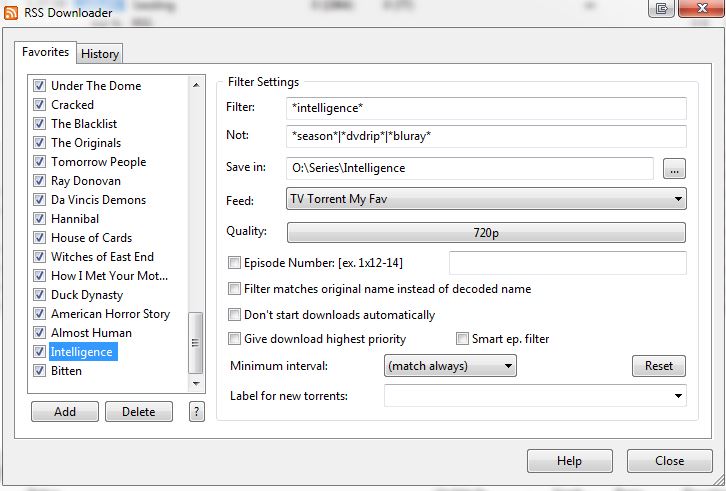The height and width of the screenshot is (491, 726).
Task: Check Give download highest priority
Action: [x=235, y=339]
